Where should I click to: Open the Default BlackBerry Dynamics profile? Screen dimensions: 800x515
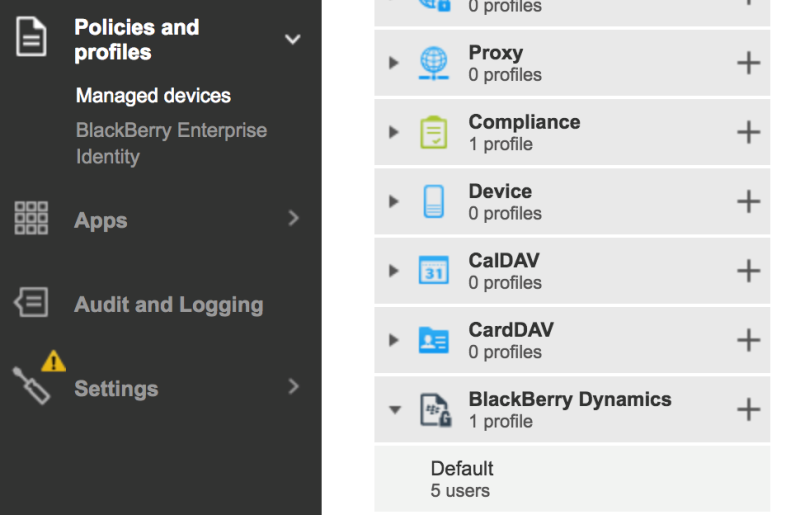(572, 479)
